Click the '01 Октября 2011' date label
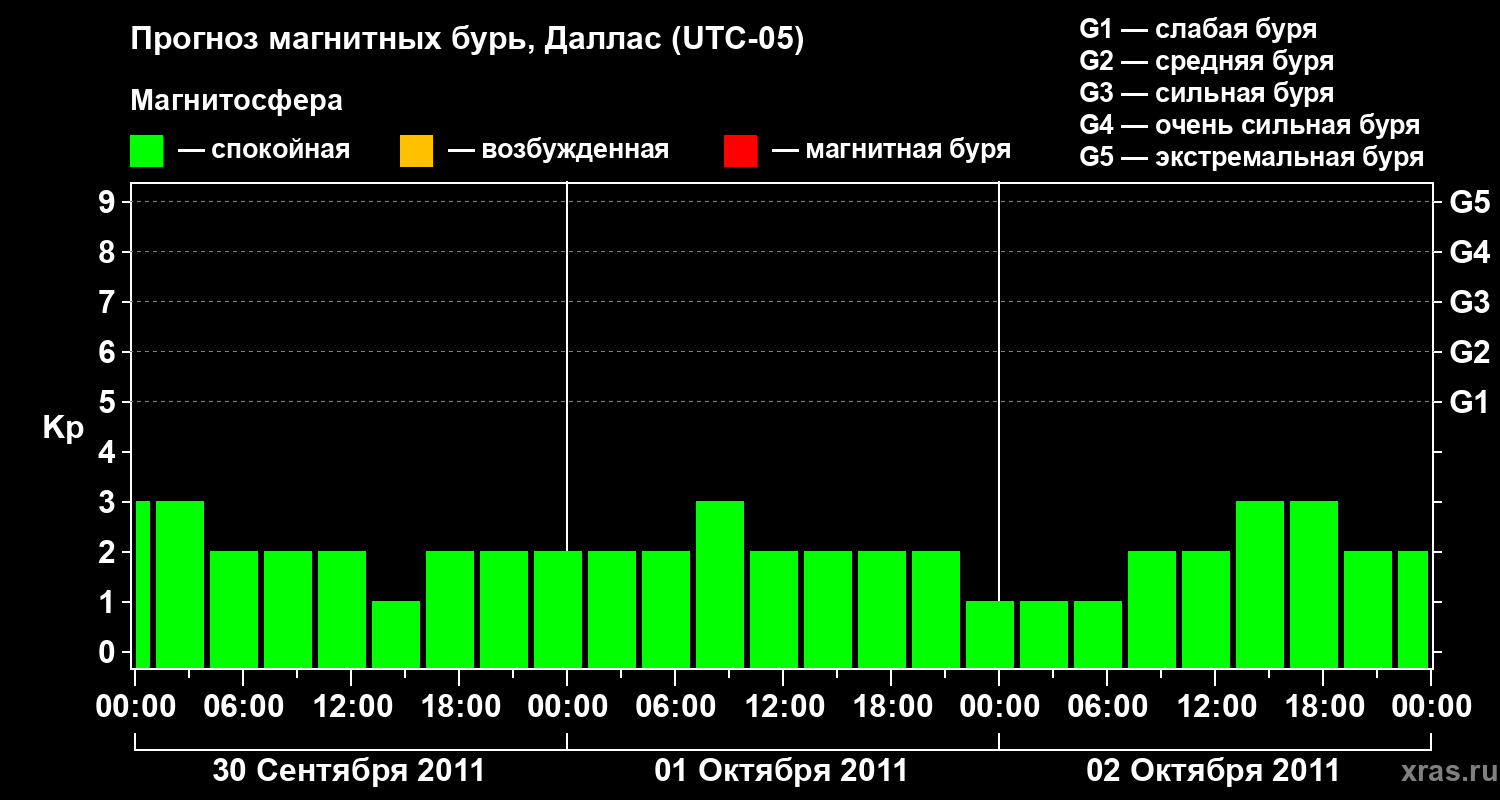Image resolution: width=1500 pixels, height=800 pixels. click(x=781, y=771)
